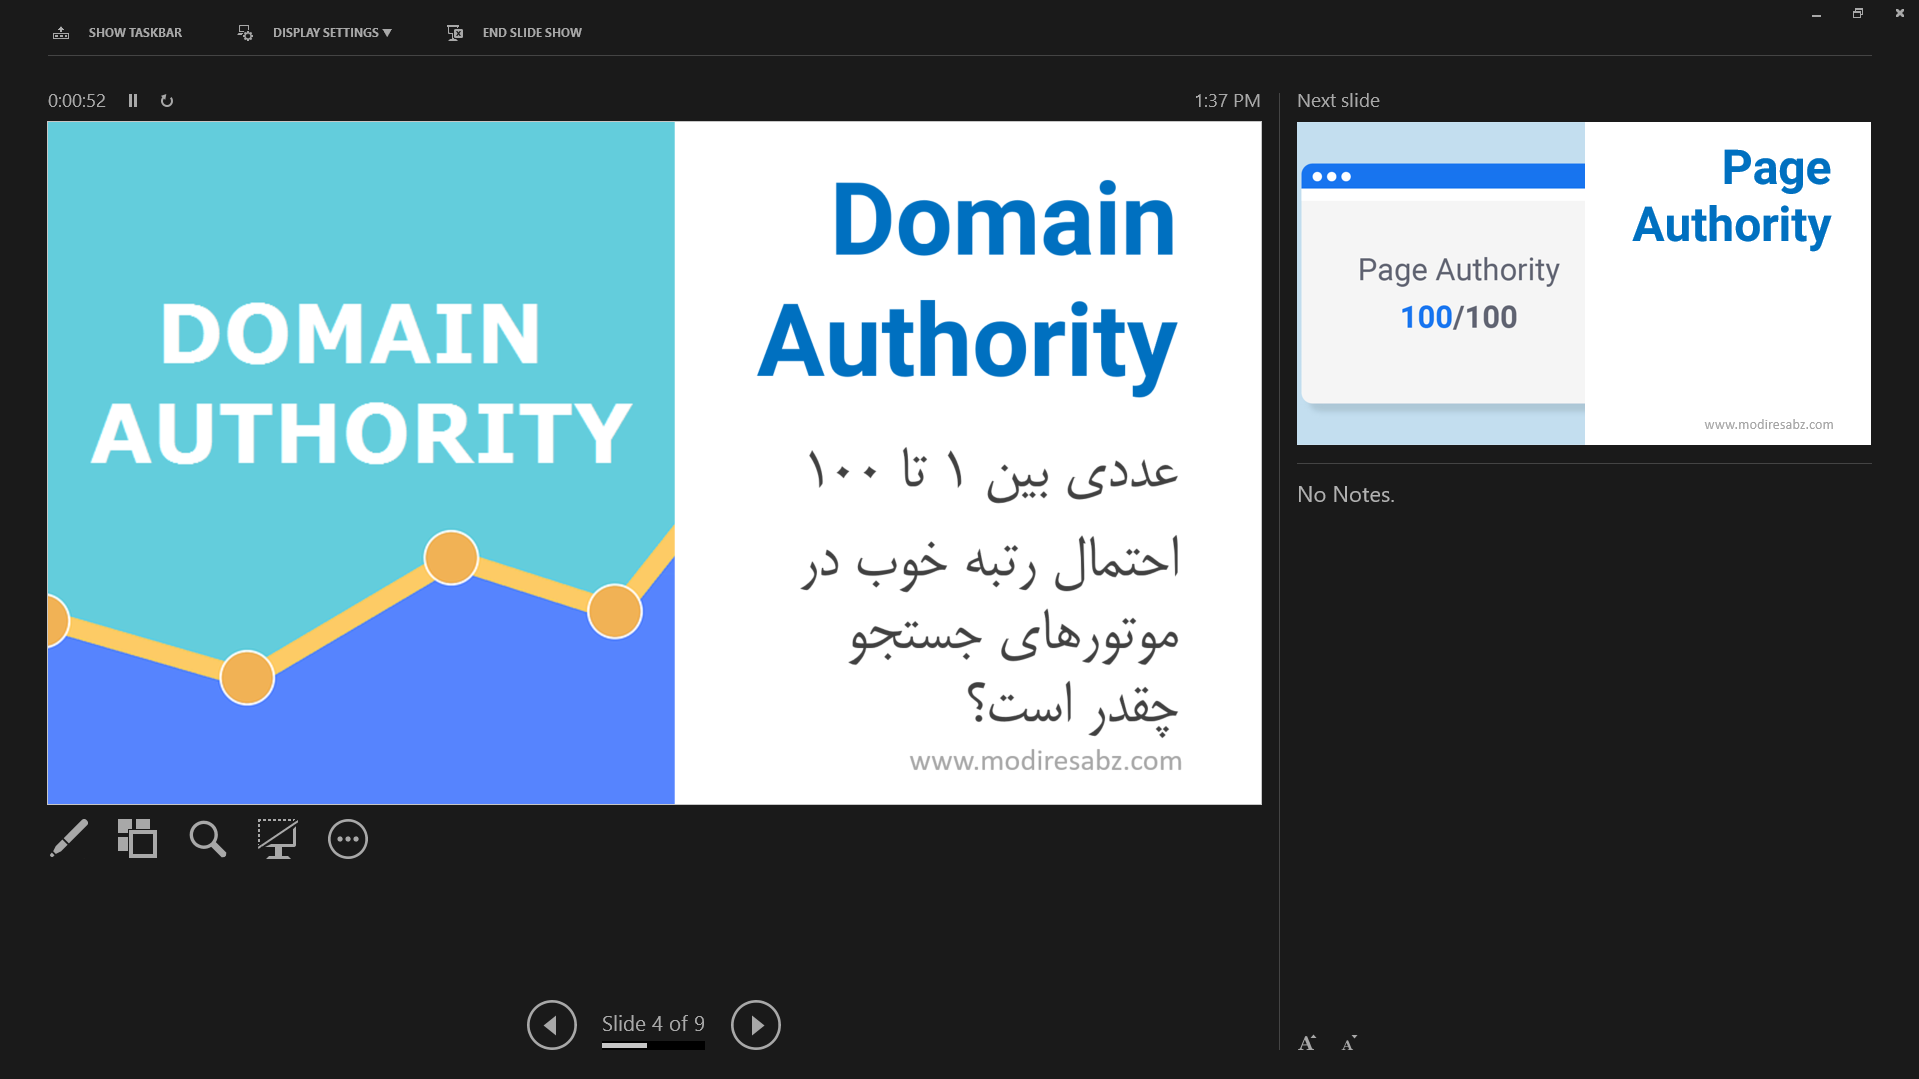Restore down the presenter view window
This screenshot has height=1079, width=1919.
(1858, 14)
